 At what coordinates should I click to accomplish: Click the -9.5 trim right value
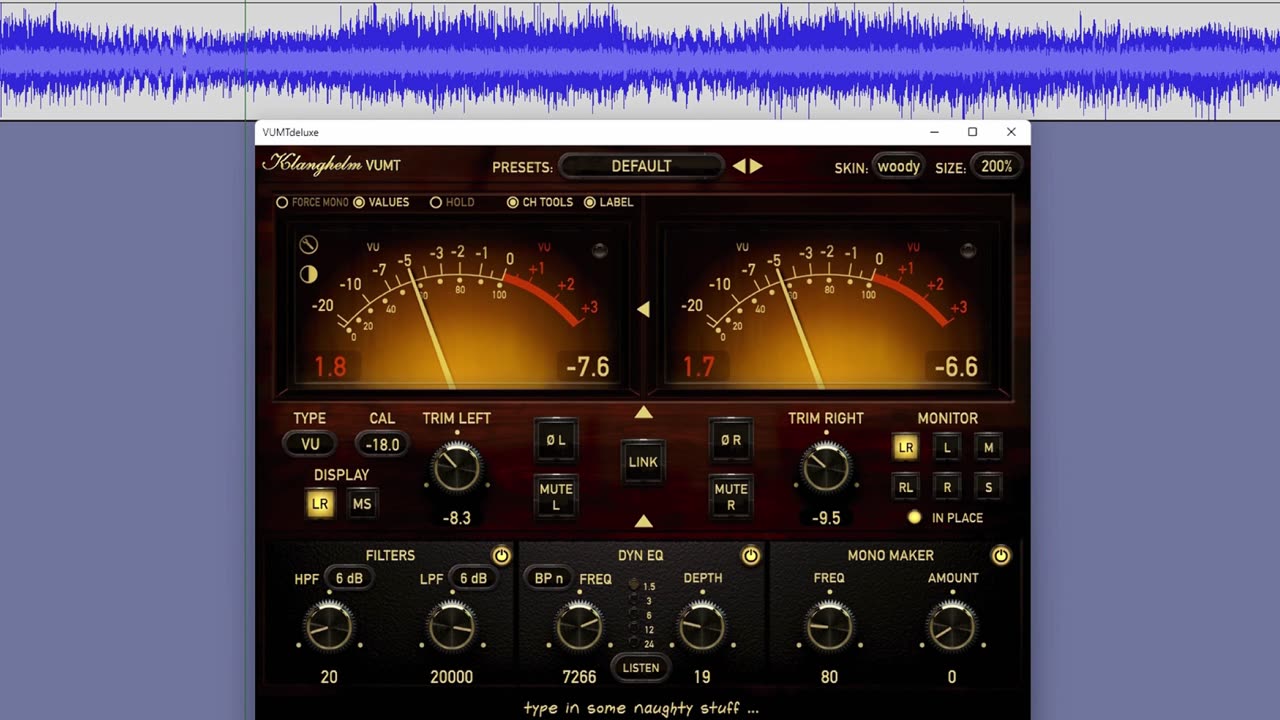(x=826, y=518)
